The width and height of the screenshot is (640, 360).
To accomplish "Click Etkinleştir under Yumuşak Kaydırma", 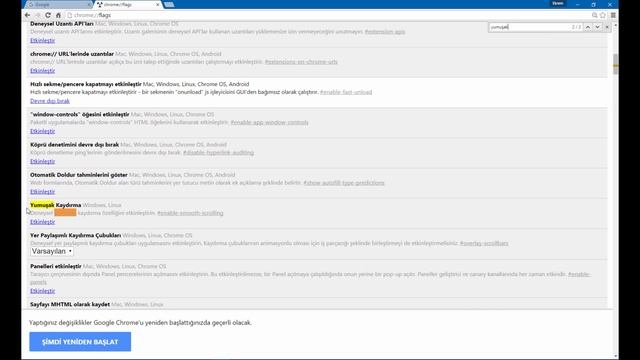I will click(x=42, y=222).
